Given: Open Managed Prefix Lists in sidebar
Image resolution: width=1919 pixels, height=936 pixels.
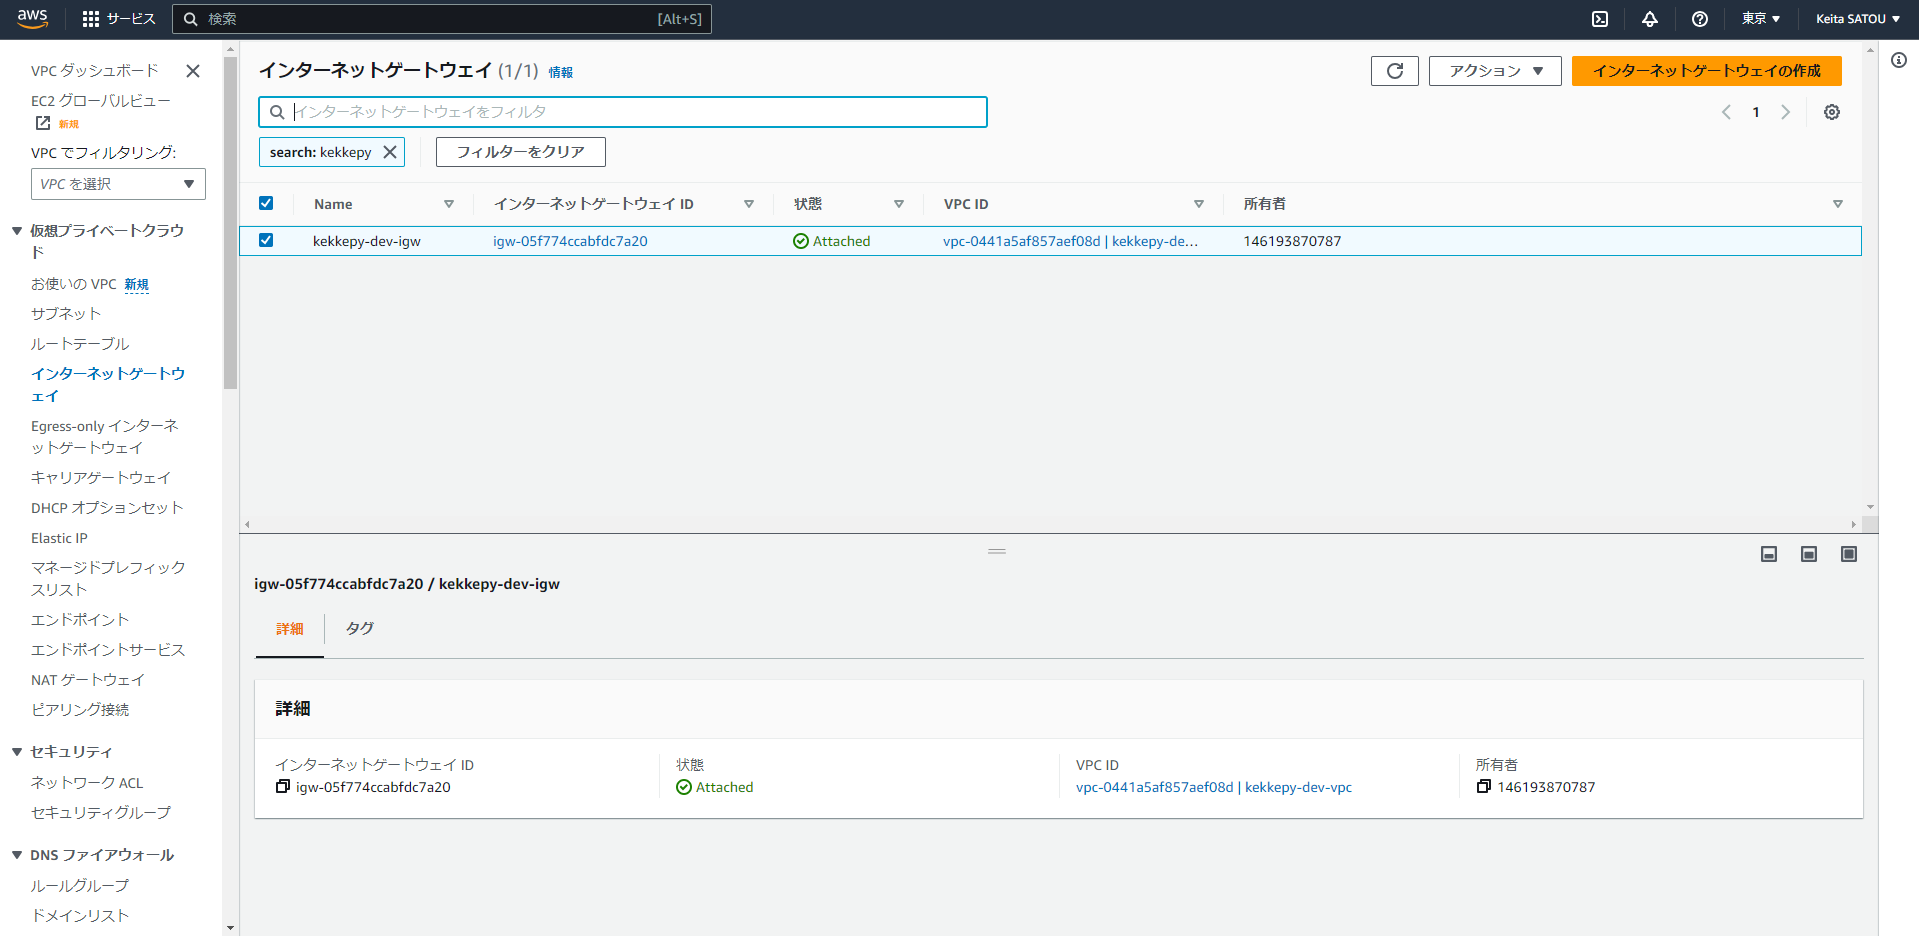Looking at the screenshot, I should point(108,579).
